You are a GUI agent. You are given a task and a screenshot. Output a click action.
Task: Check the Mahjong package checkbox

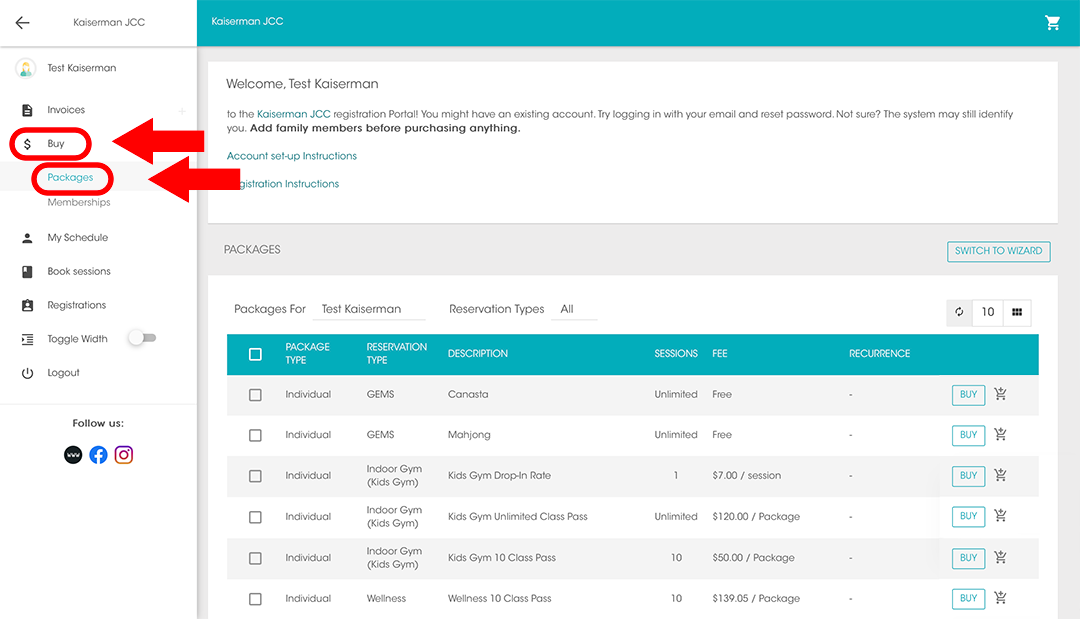pyautogui.click(x=255, y=435)
